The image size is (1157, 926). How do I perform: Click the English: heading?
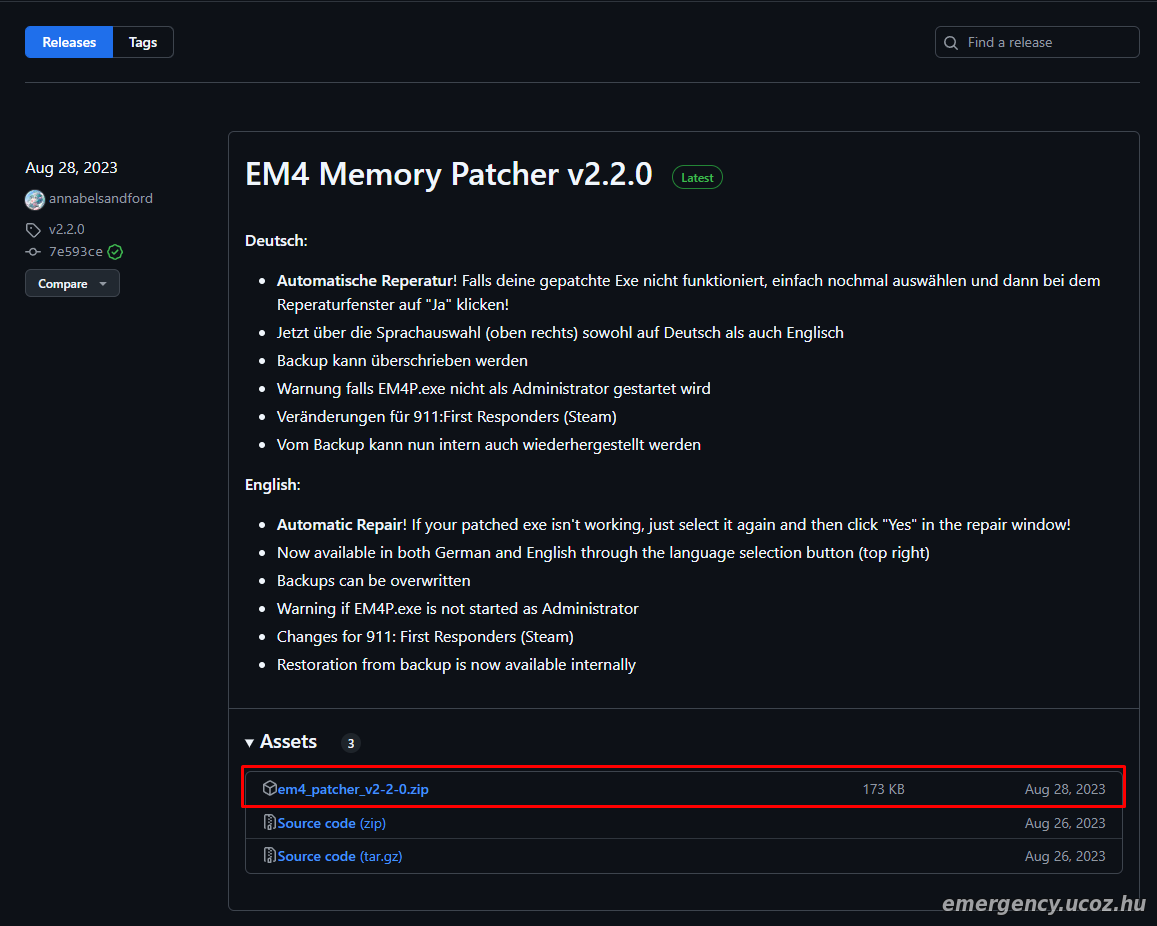[272, 485]
